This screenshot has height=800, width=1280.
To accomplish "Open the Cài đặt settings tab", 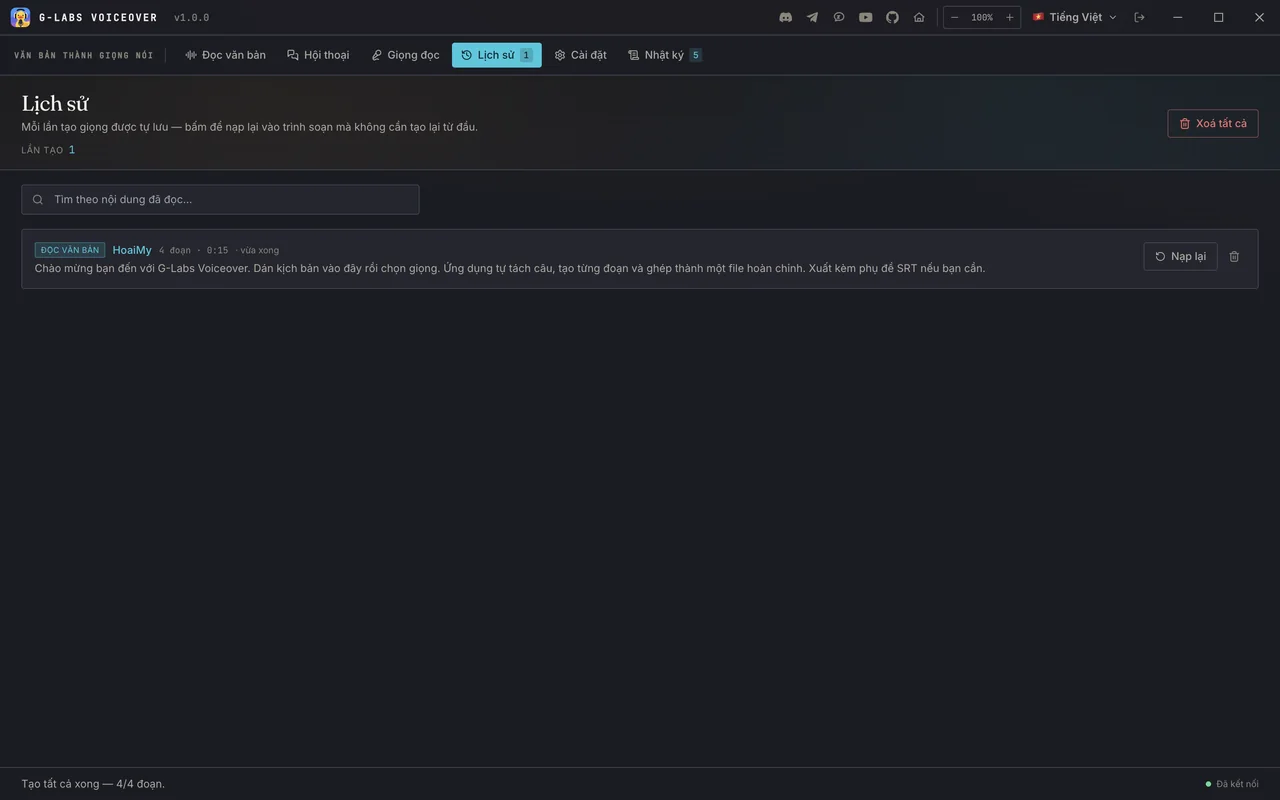I will point(581,55).
